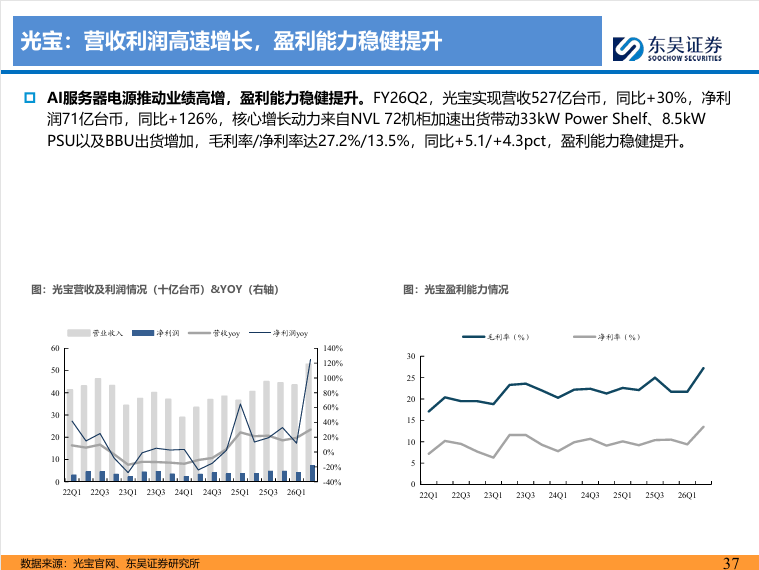Select the gray 营业收入 legend swatch
This screenshot has height=570, width=759.
point(78,333)
